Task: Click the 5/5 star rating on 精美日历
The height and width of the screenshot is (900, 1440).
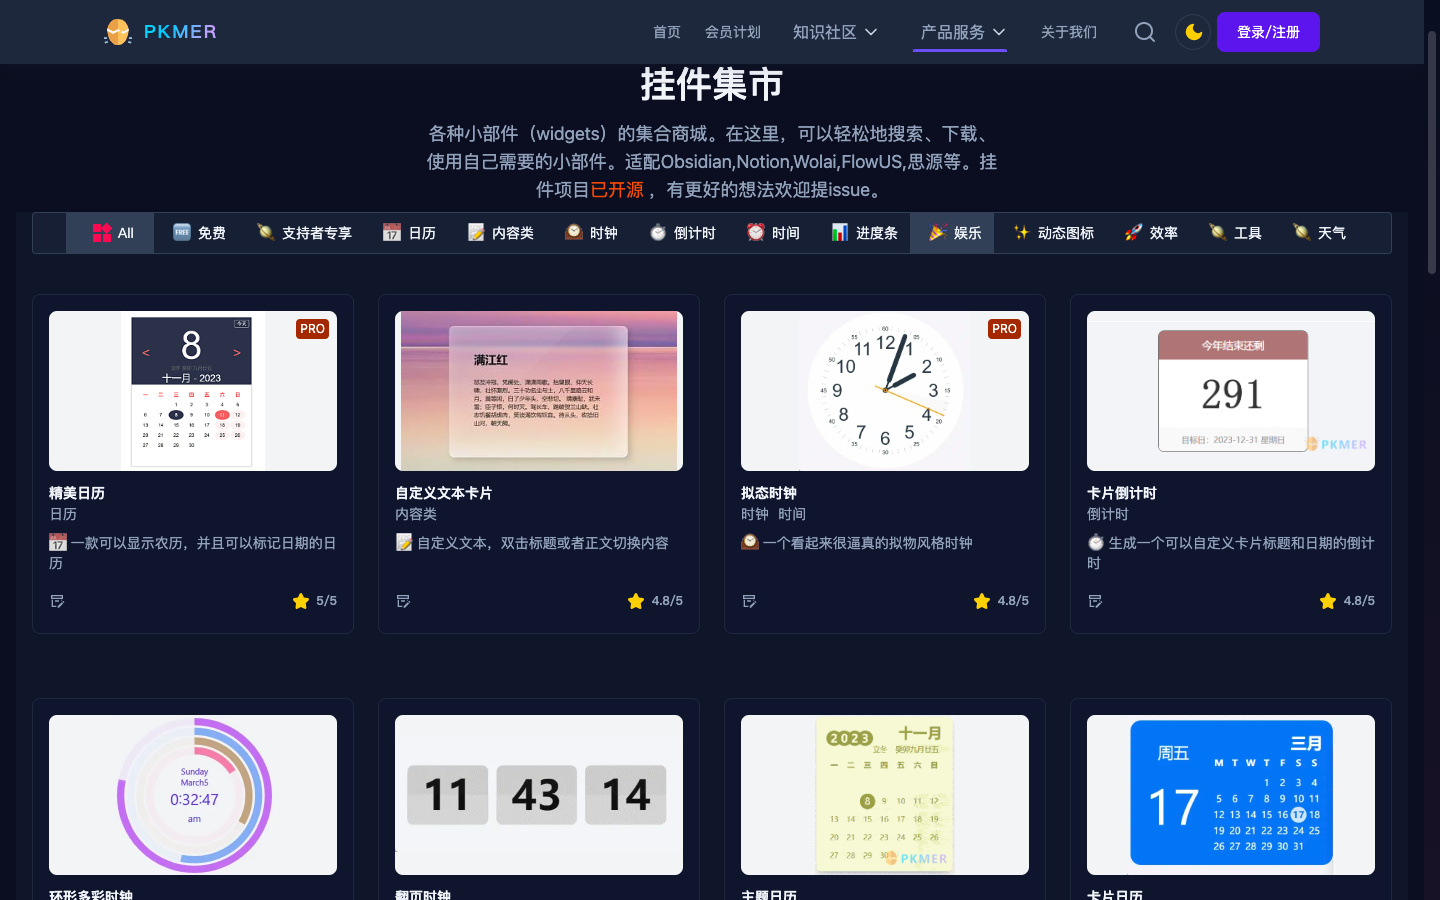Action: tap(315, 601)
